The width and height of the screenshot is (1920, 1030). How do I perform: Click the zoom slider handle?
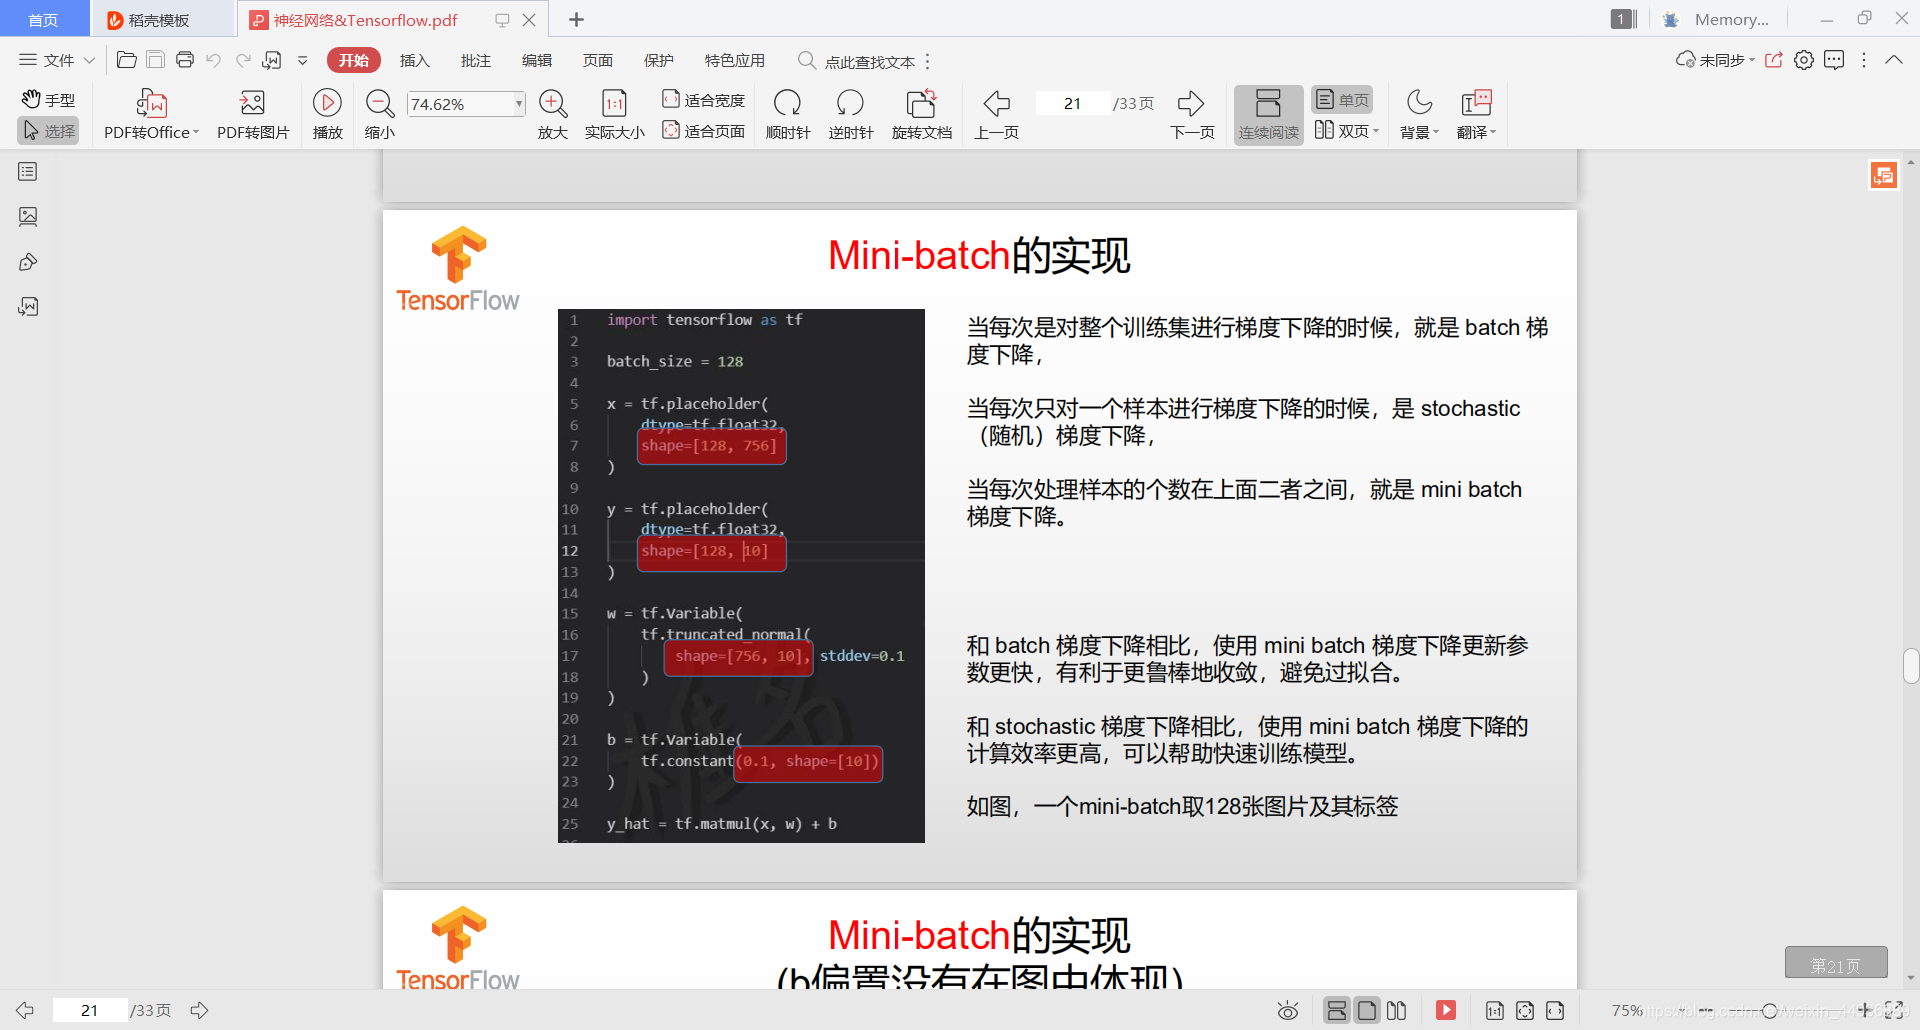click(1770, 1011)
